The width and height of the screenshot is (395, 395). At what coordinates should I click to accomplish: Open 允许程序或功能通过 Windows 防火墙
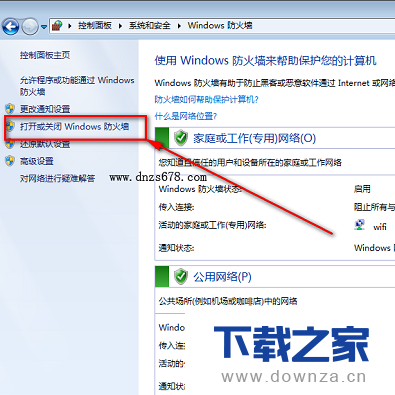click(77, 86)
